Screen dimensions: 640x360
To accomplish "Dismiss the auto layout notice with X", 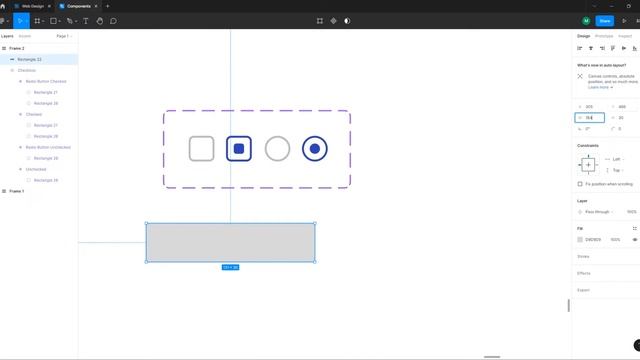I will 580,76.
